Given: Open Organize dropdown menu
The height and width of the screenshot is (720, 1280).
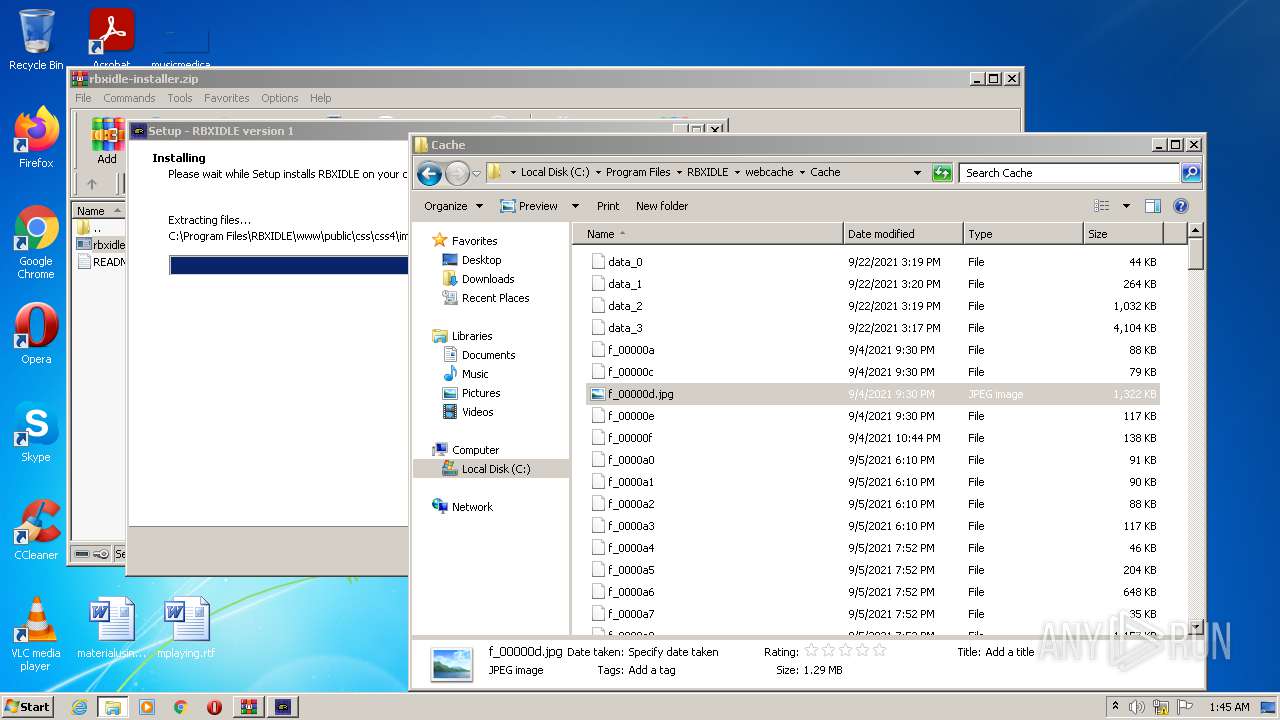Looking at the screenshot, I should tap(453, 206).
